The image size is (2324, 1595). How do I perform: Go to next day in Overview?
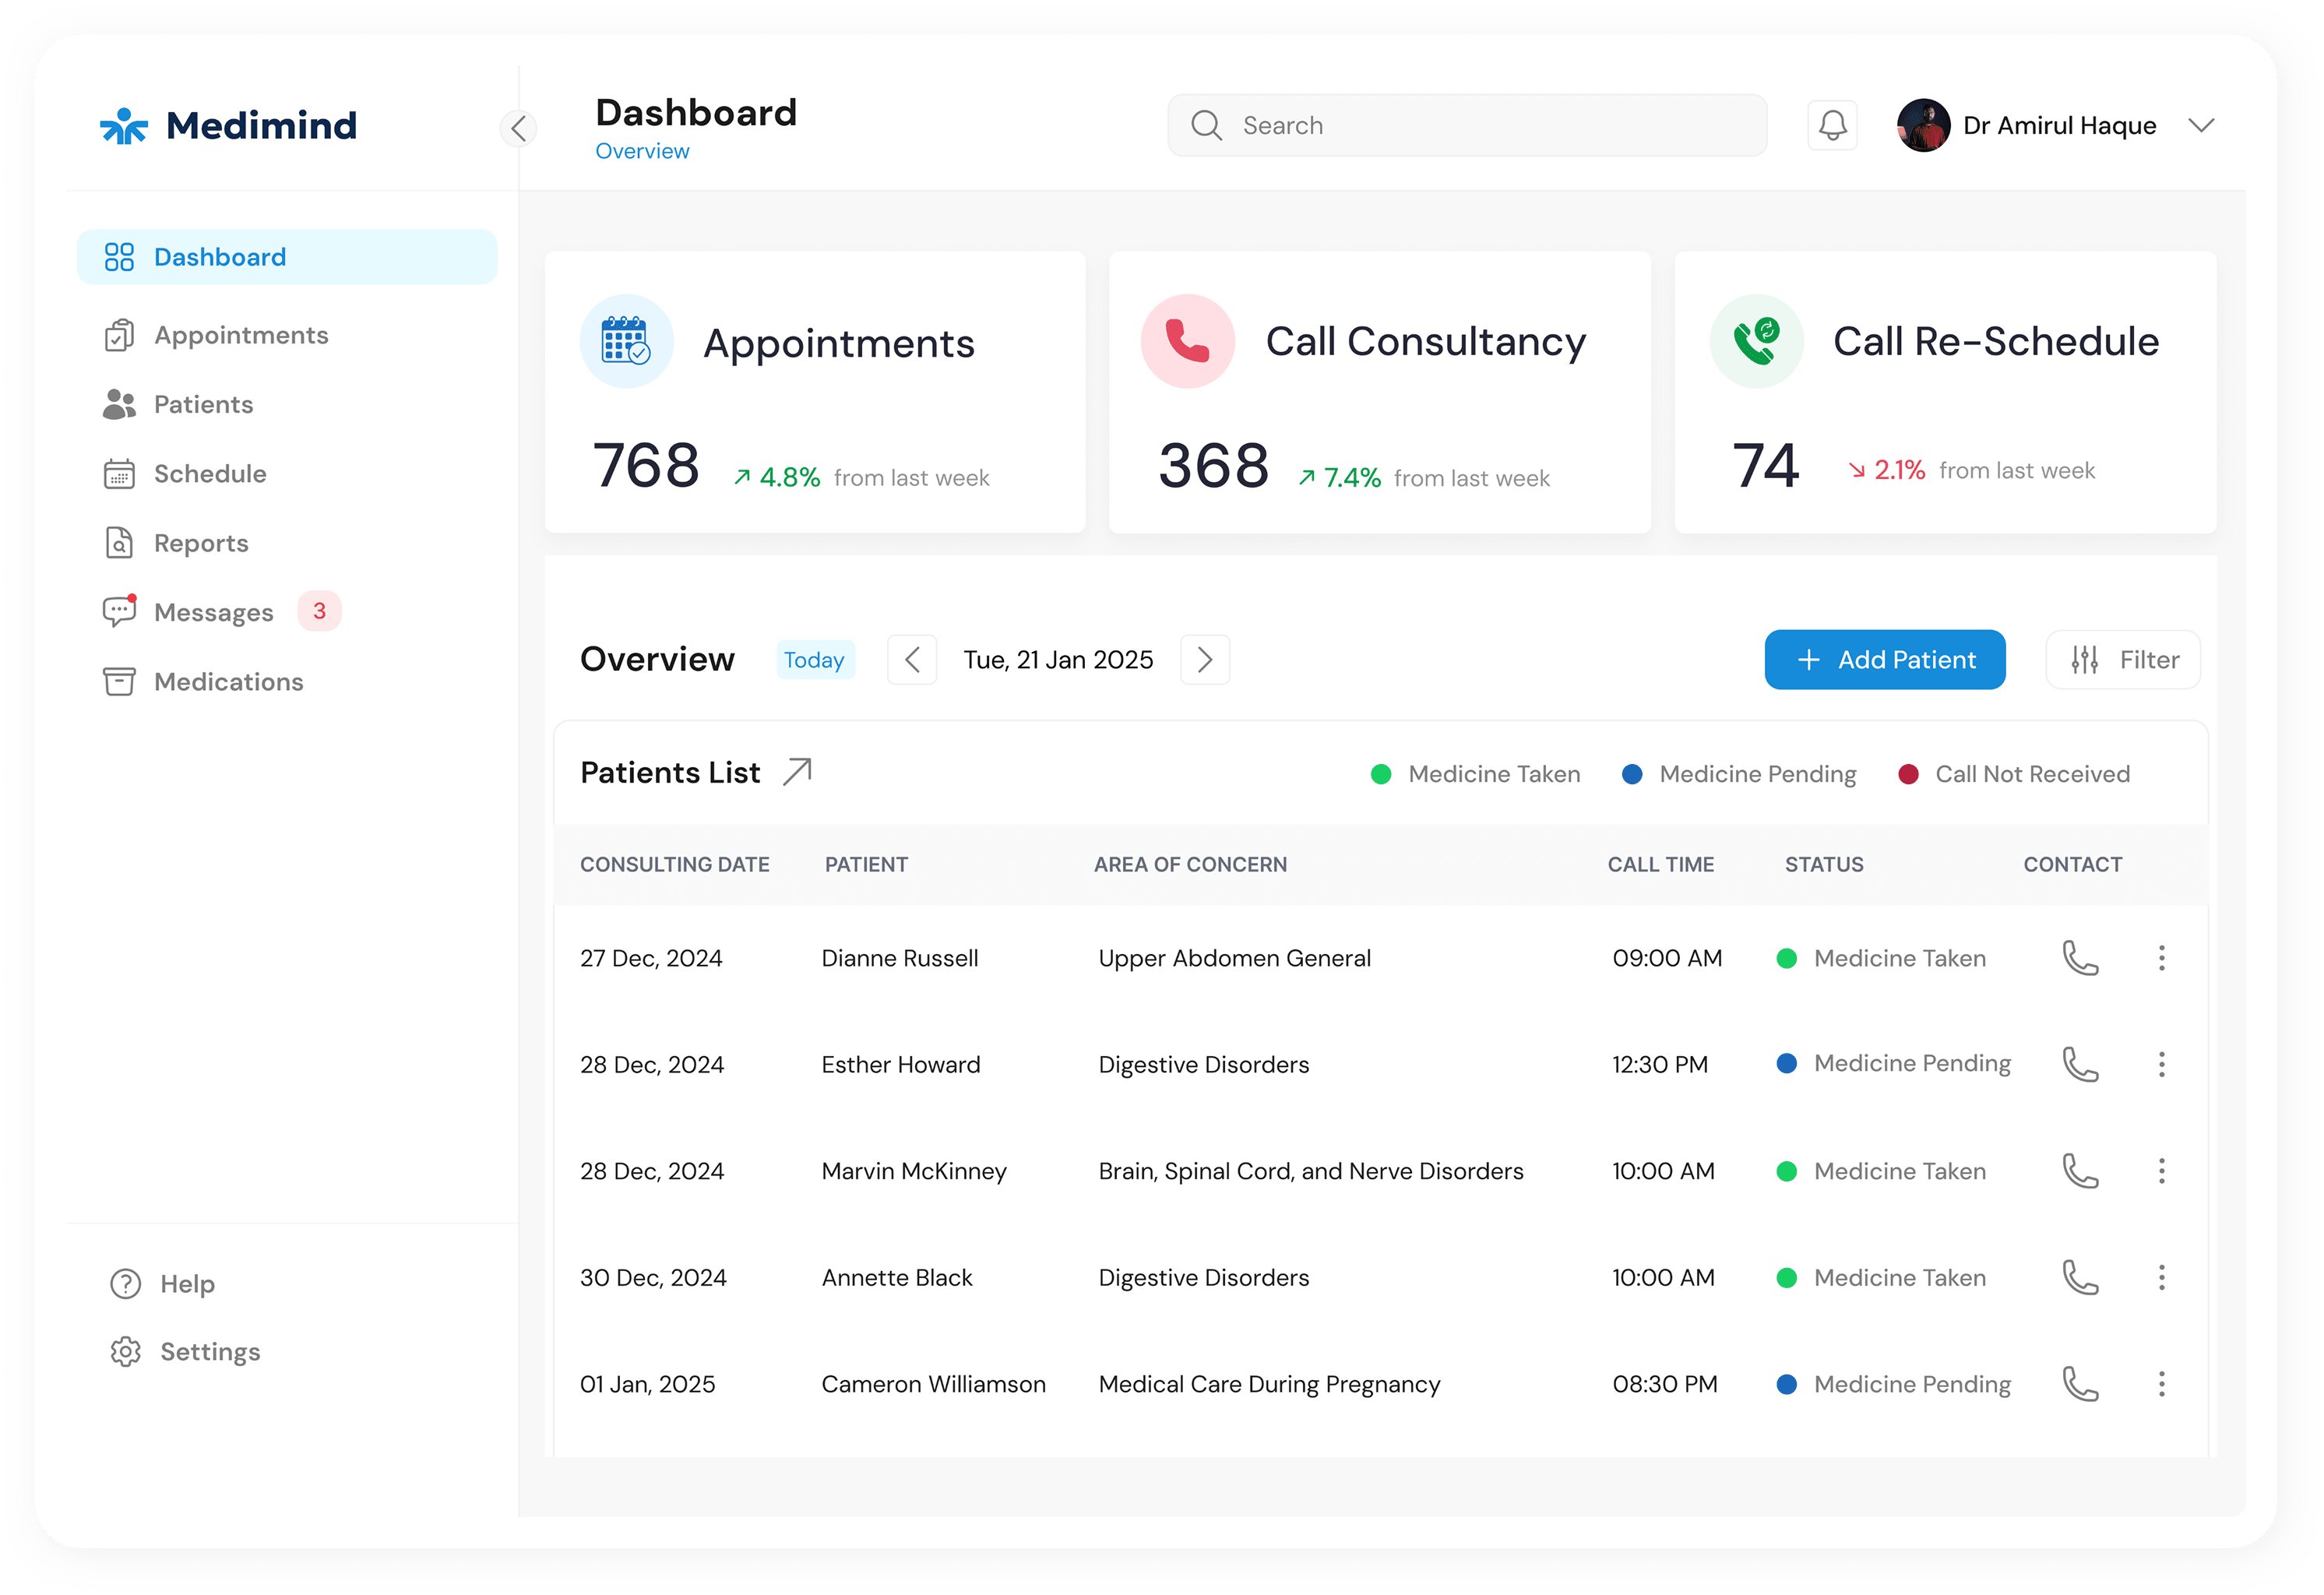1205,660
